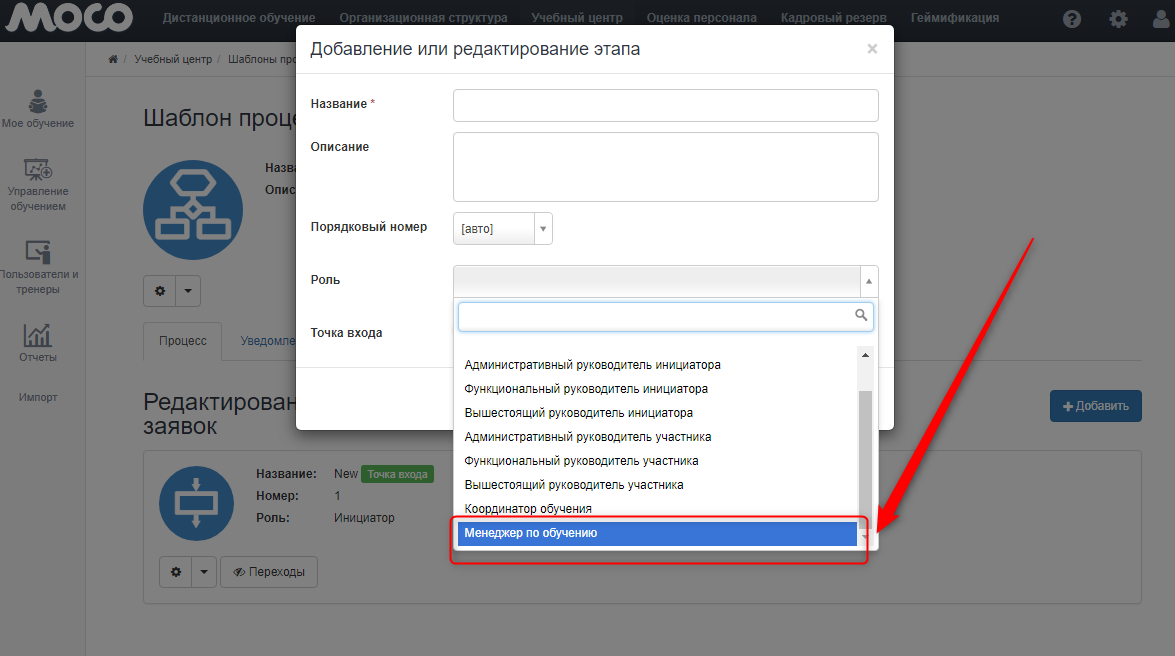Open Кадровый резерв menu
The image size is (1175, 656).
pos(833,18)
